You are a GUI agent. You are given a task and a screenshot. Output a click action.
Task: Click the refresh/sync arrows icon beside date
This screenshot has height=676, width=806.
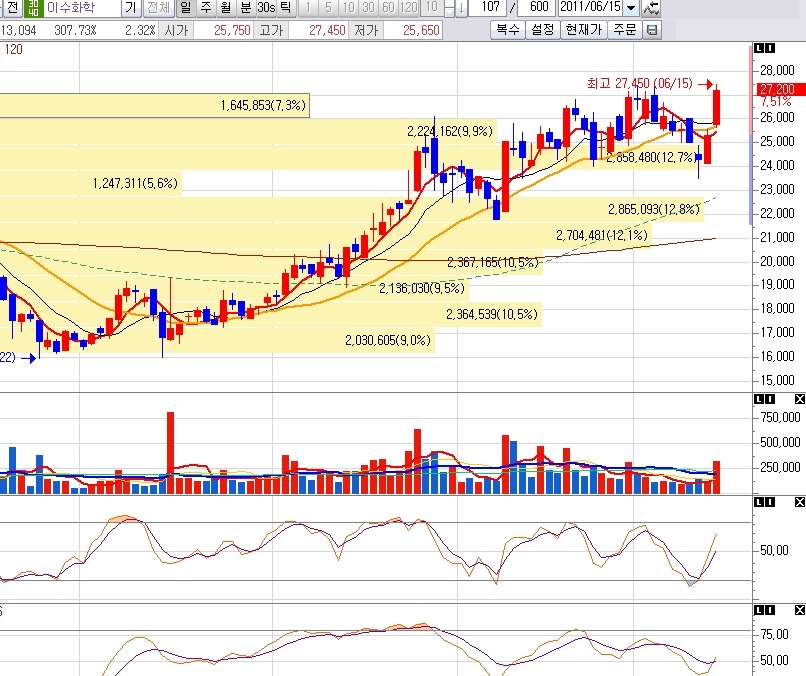(651, 8)
